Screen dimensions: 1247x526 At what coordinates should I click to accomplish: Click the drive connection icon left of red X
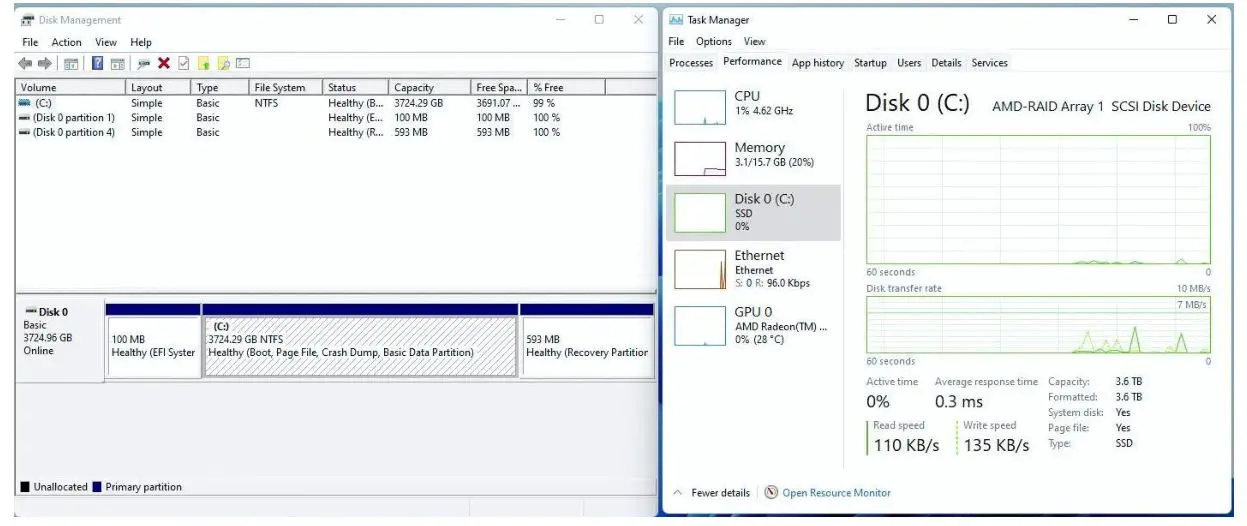144,63
